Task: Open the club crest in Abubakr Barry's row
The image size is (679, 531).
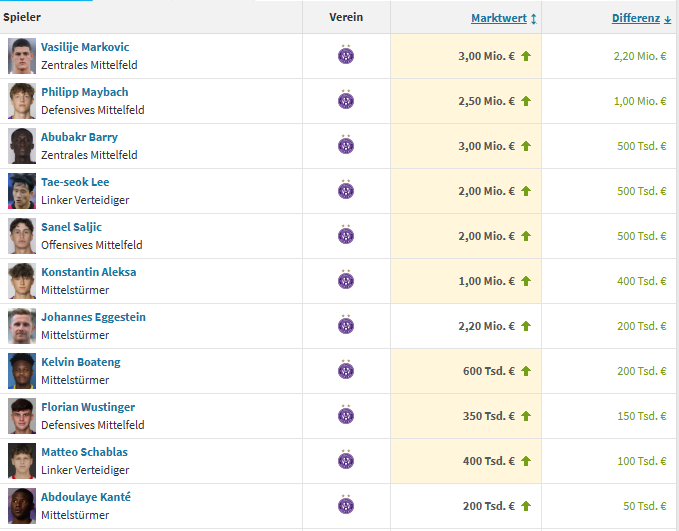Action: (346, 145)
